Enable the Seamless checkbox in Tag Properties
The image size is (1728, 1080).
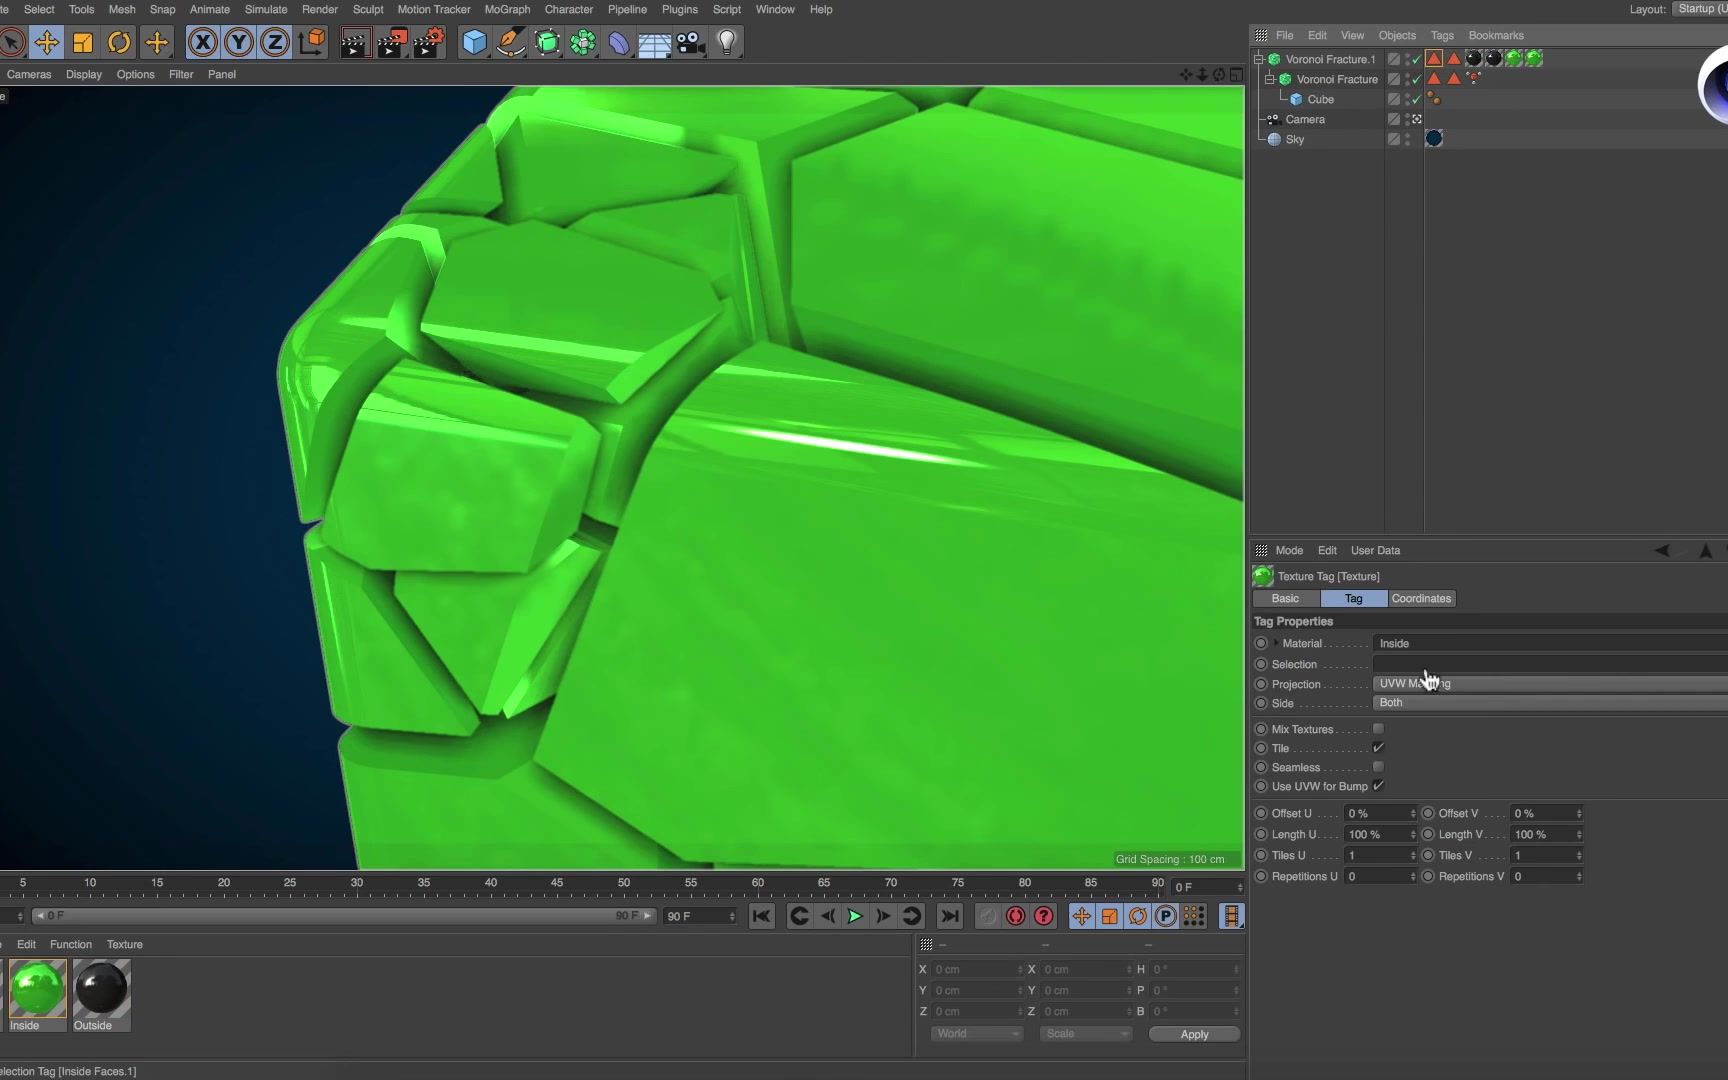(x=1379, y=767)
